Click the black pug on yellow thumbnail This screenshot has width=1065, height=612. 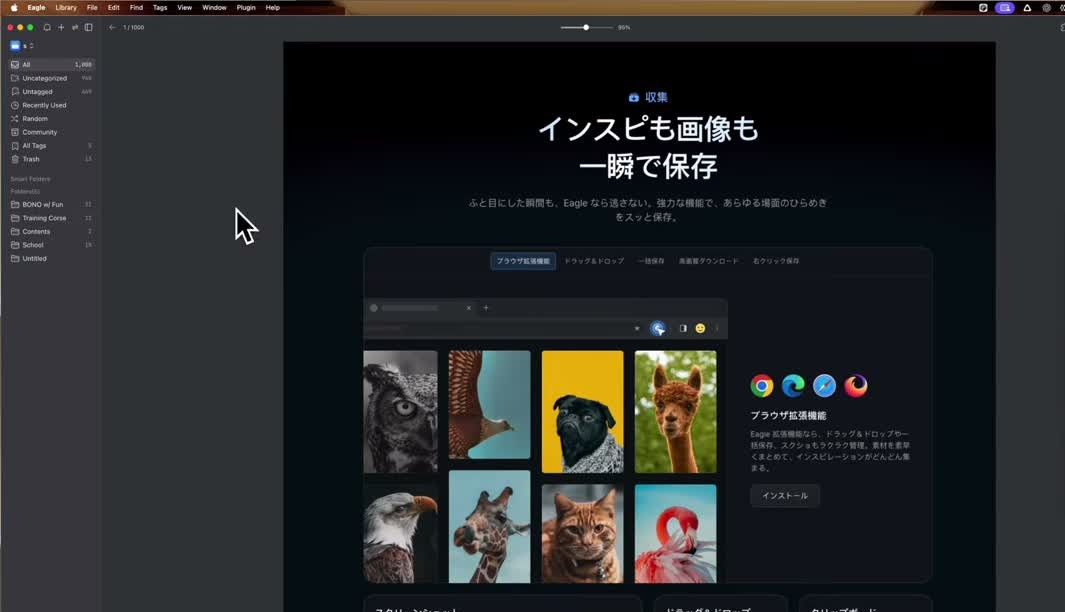pos(583,412)
